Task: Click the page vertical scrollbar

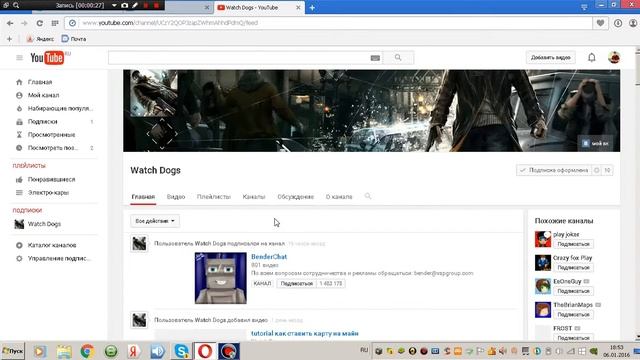Action: [x=637, y=192]
